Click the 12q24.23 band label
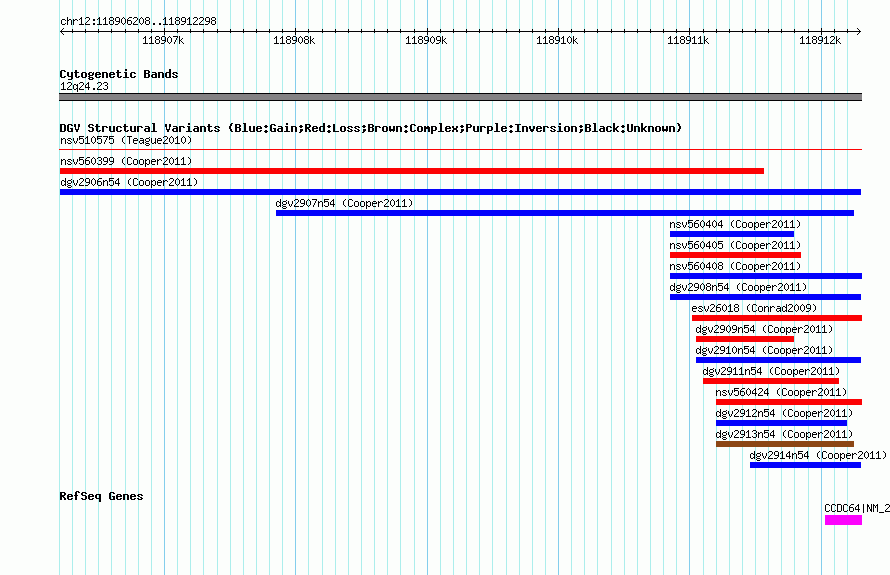The height and width of the screenshot is (575, 890). coord(84,86)
